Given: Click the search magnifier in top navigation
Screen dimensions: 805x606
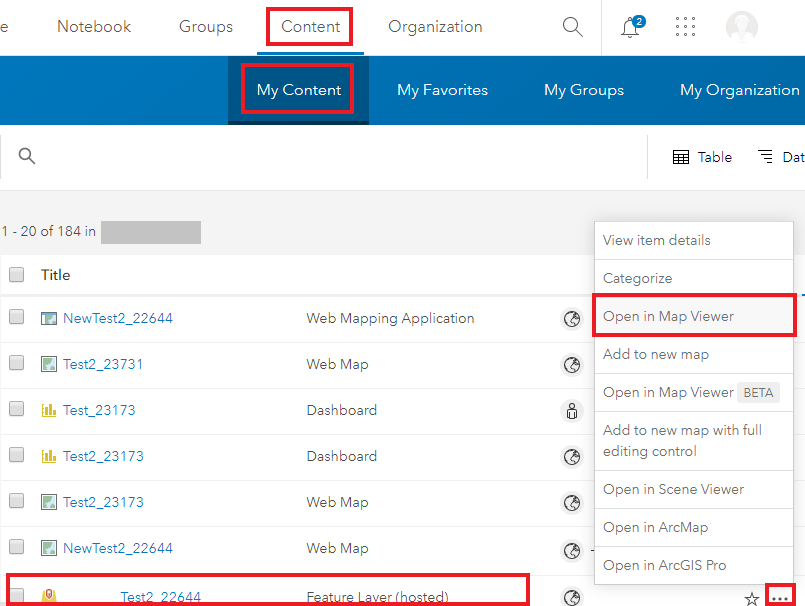Looking at the screenshot, I should [572, 27].
